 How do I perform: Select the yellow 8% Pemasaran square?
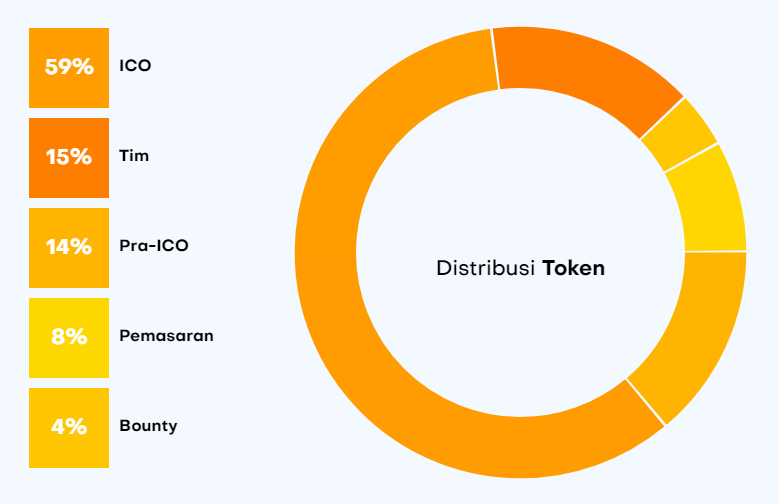point(69,337)
